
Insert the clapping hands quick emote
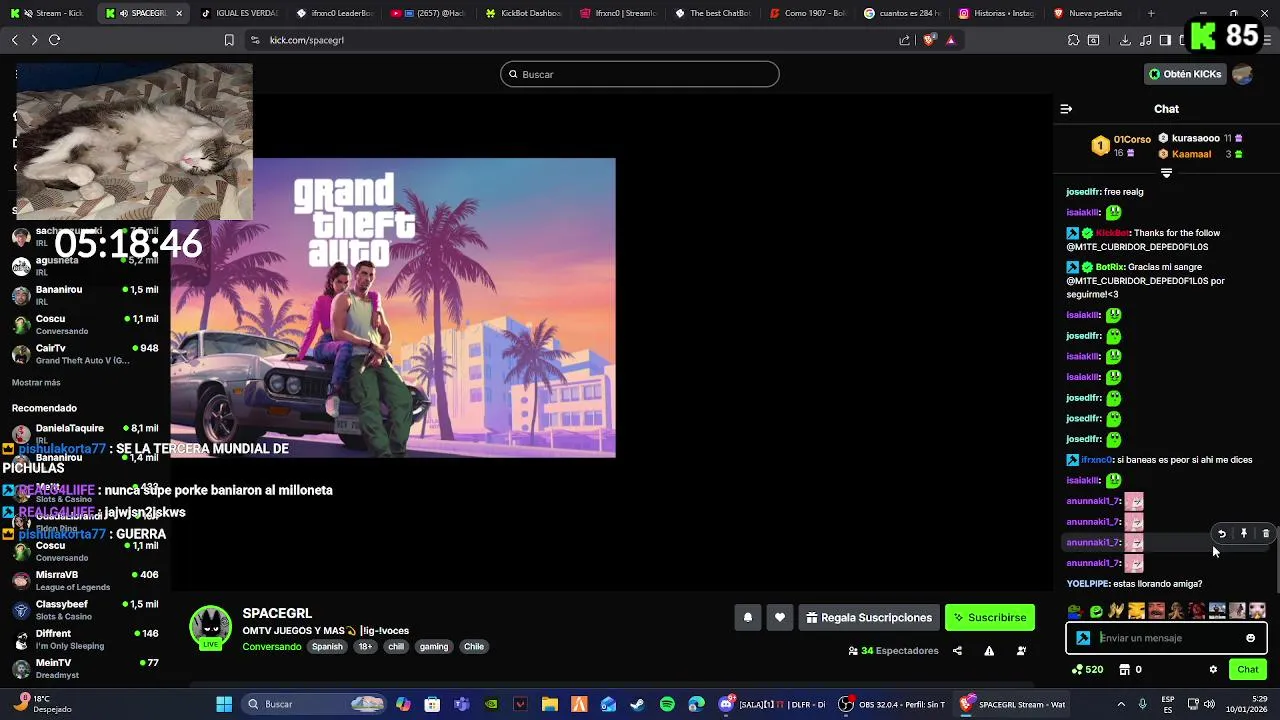[1116, 611]
